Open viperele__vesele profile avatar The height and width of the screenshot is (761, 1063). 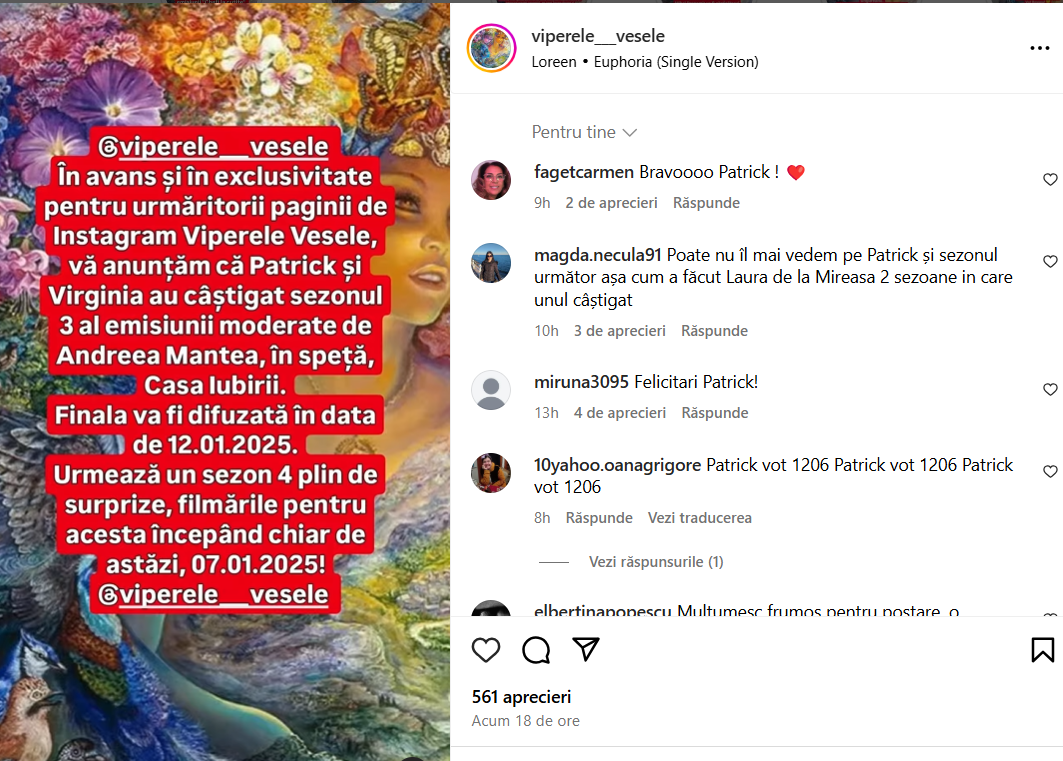click(x=492, y=48)
